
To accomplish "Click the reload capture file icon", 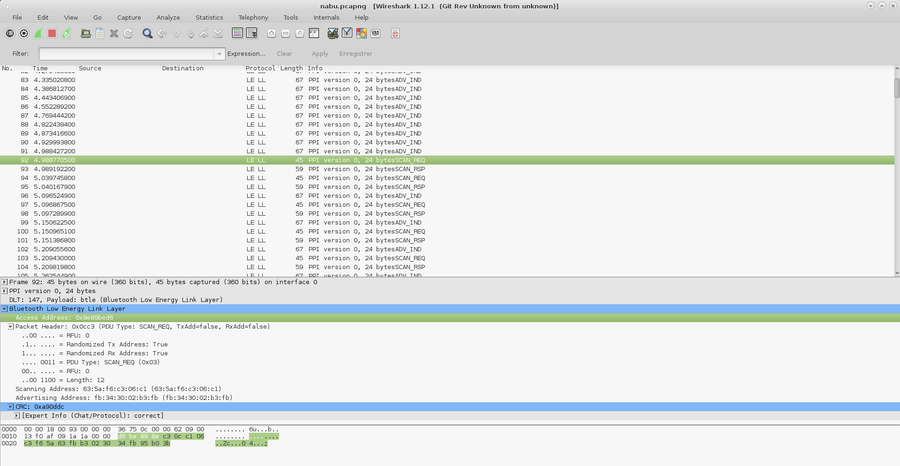I will tap(128, 33).
